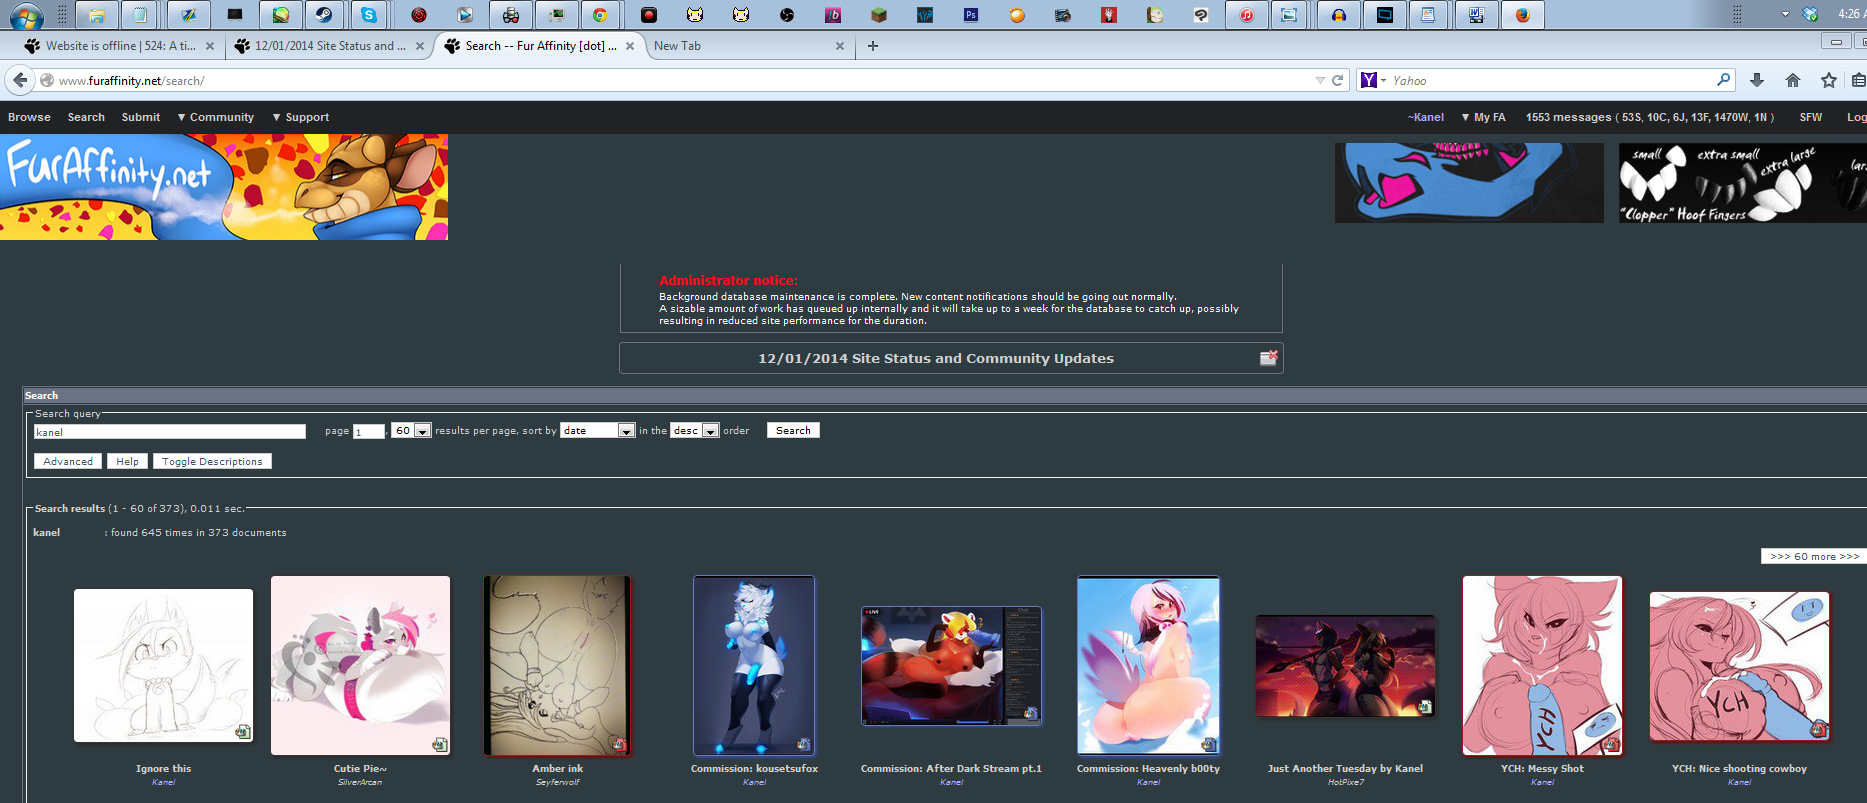The height and width of the screenshot is (803, 1867).
Task: Open Audacity headphones icon on the taskbar
Action: (x=1339, y=15)
